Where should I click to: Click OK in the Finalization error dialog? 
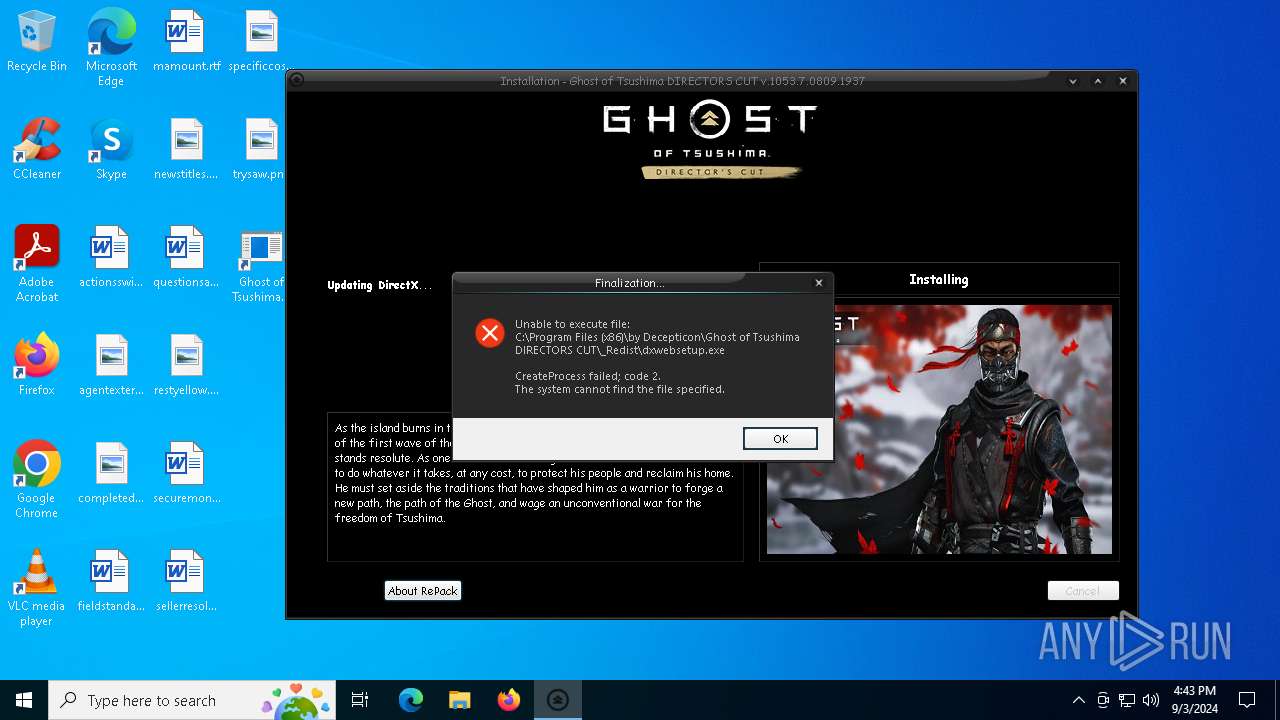tap(780, 439)
